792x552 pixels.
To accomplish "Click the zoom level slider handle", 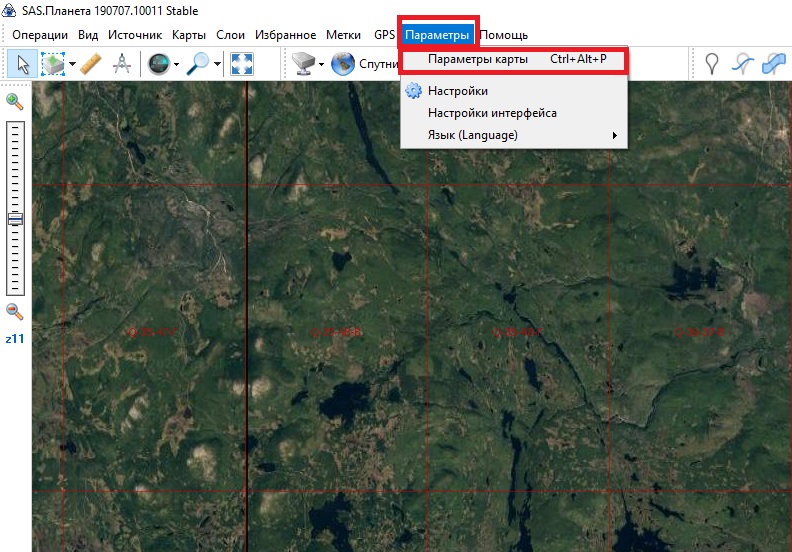I will 15,220.
